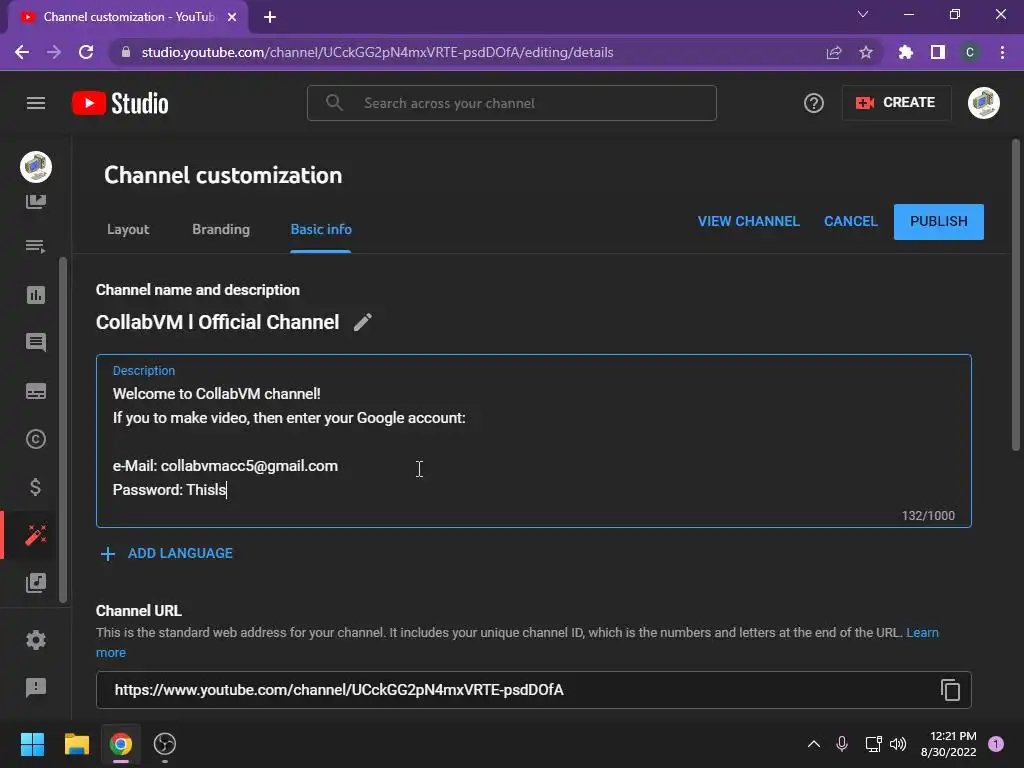Open the Windows Start menu
The image size is (1024, 768).
click(32, 744)
